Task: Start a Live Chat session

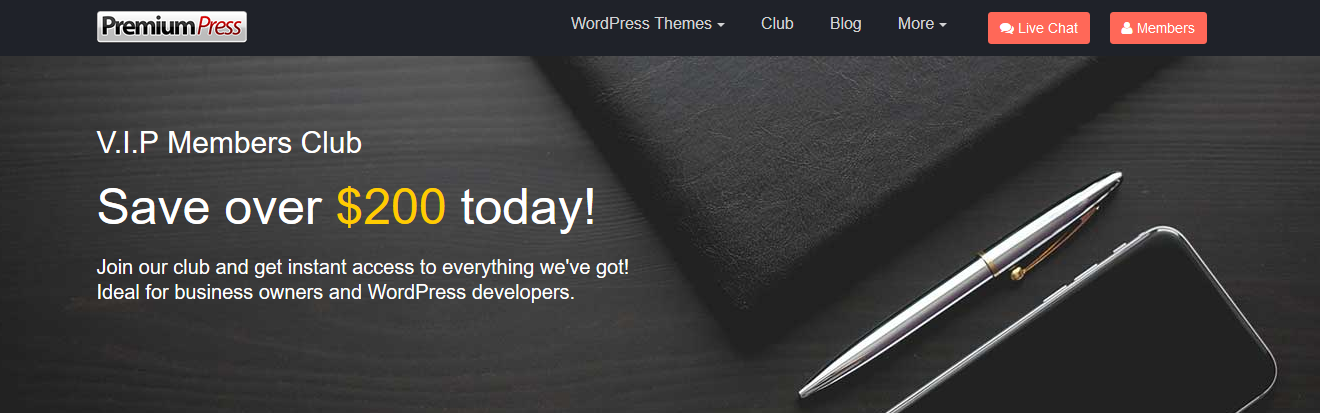Action: tap(1039, 28)
